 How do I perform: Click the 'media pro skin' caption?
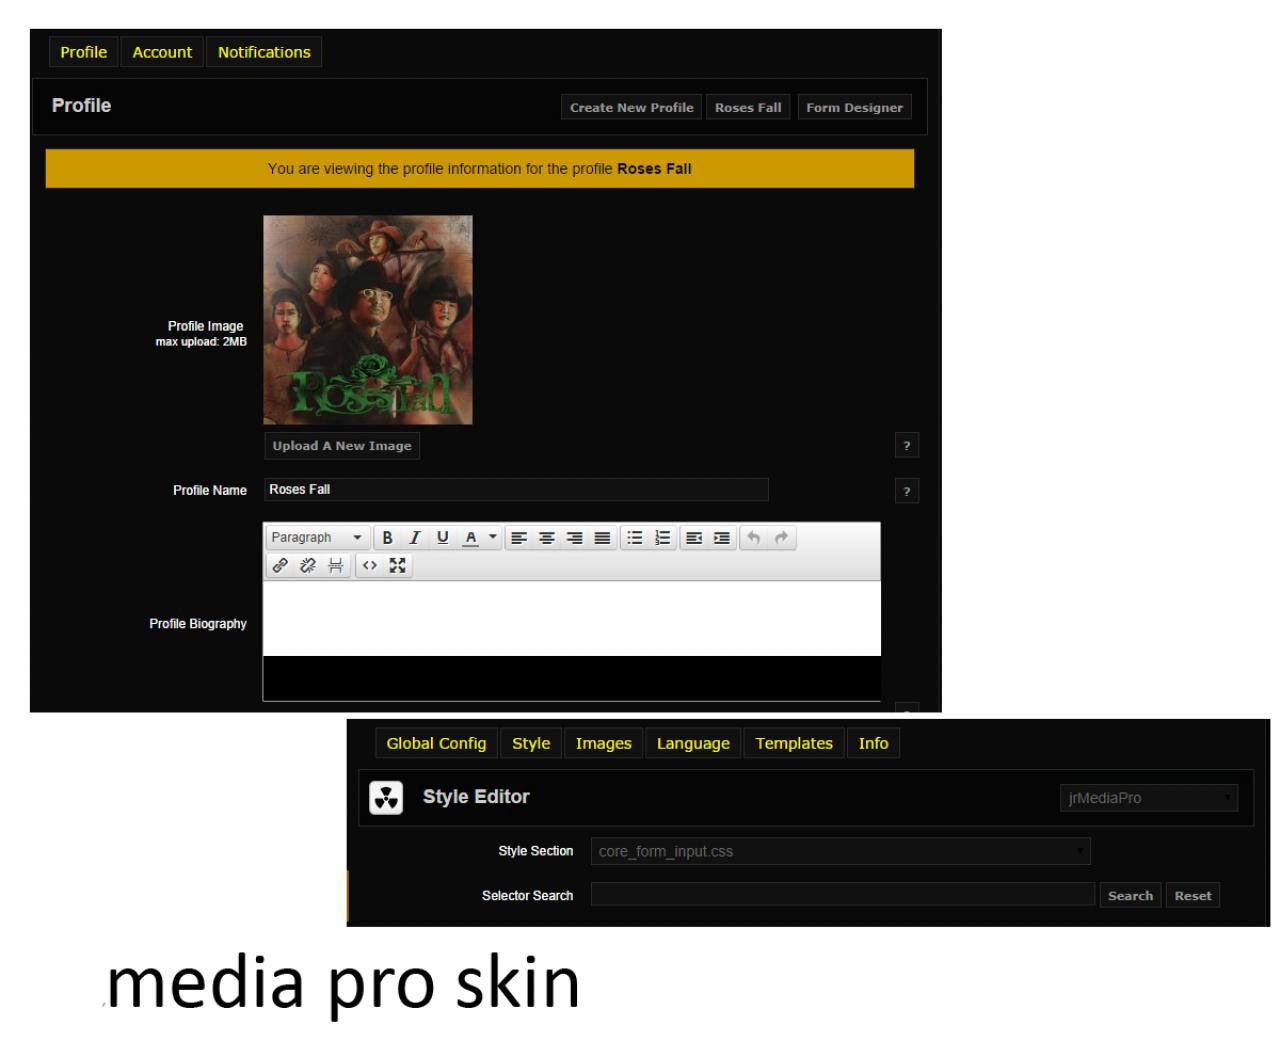pos(344,984)
